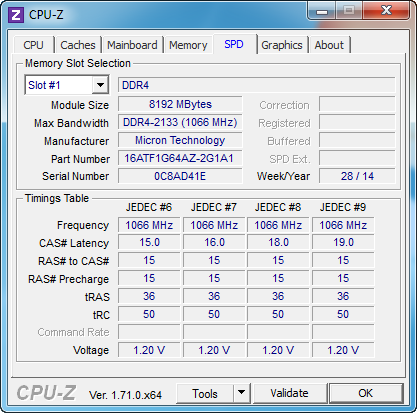Click the disabled maximize window icon

click(x=349, y=11)
